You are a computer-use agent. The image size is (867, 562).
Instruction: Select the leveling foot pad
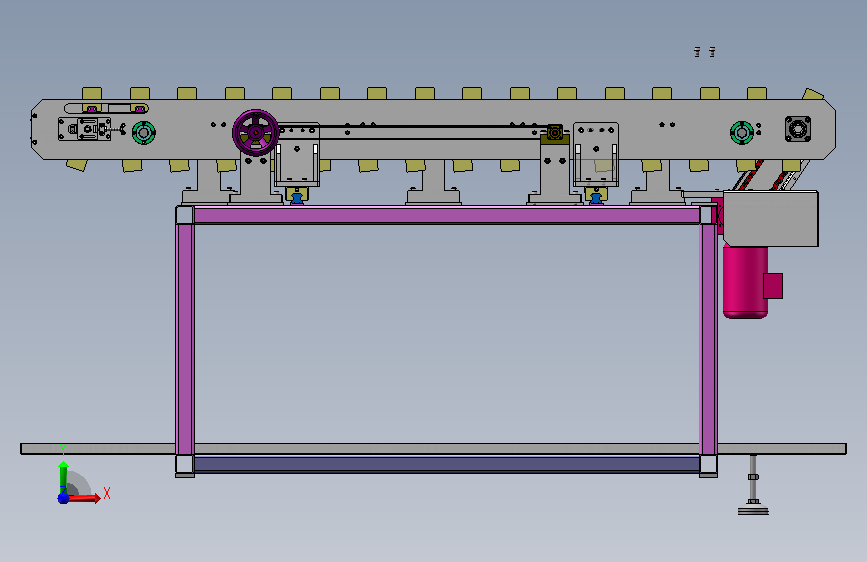tap(753, 509)
